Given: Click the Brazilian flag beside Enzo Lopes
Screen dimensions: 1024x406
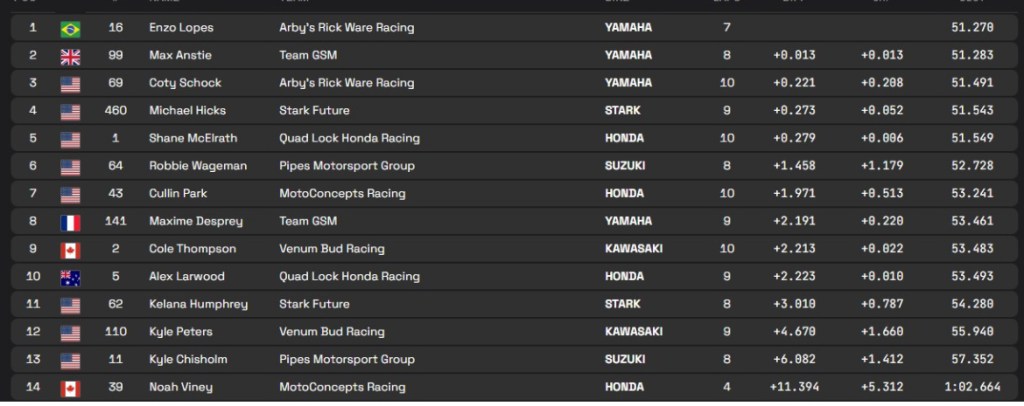Looking at the screenshot, I should coord(70,28).
